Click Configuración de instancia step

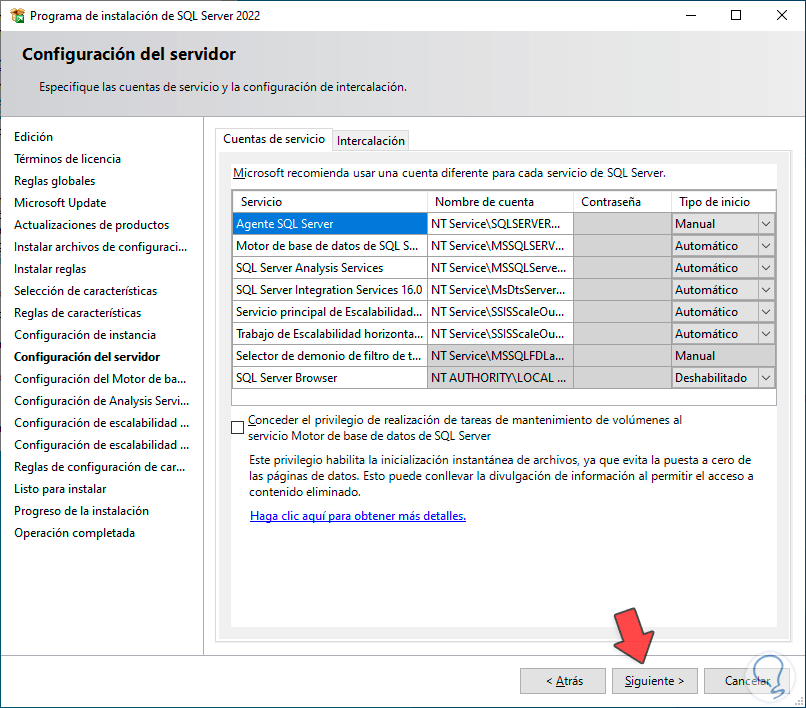pyautogui.click(x=85, y=335)
